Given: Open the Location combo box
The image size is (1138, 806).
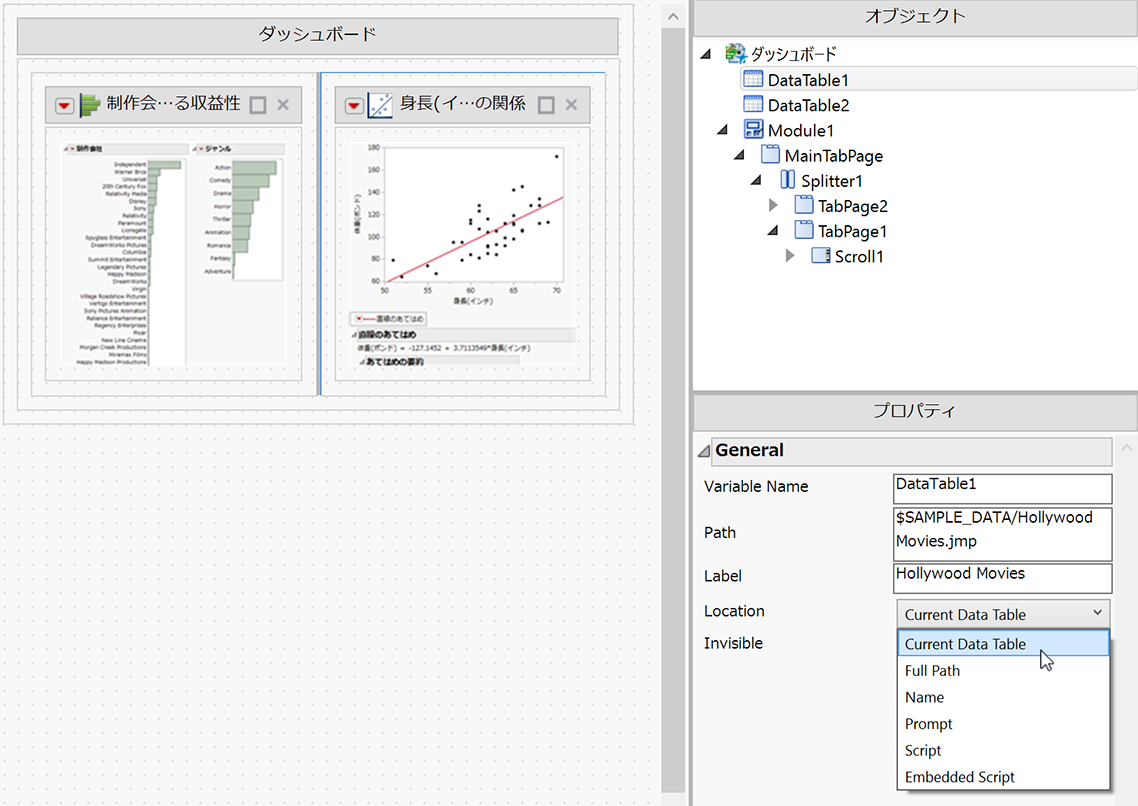Looking at the screenshot, I should pos(1002,614).
